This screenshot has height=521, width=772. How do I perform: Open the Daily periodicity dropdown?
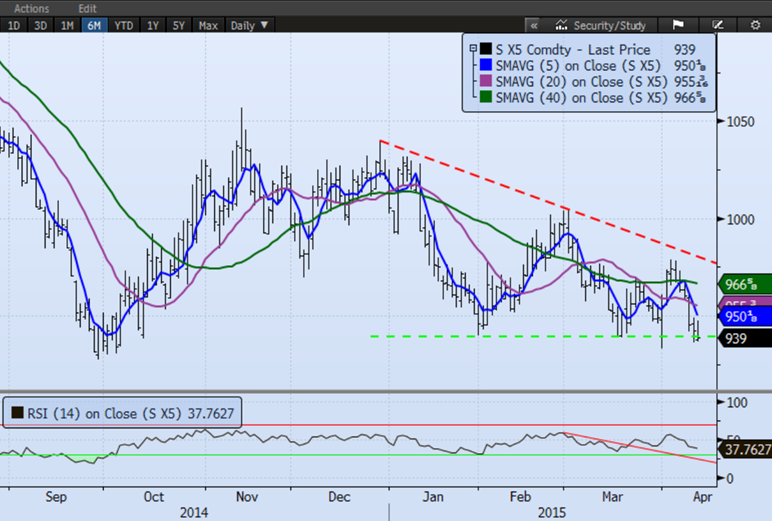click(249, 25)
